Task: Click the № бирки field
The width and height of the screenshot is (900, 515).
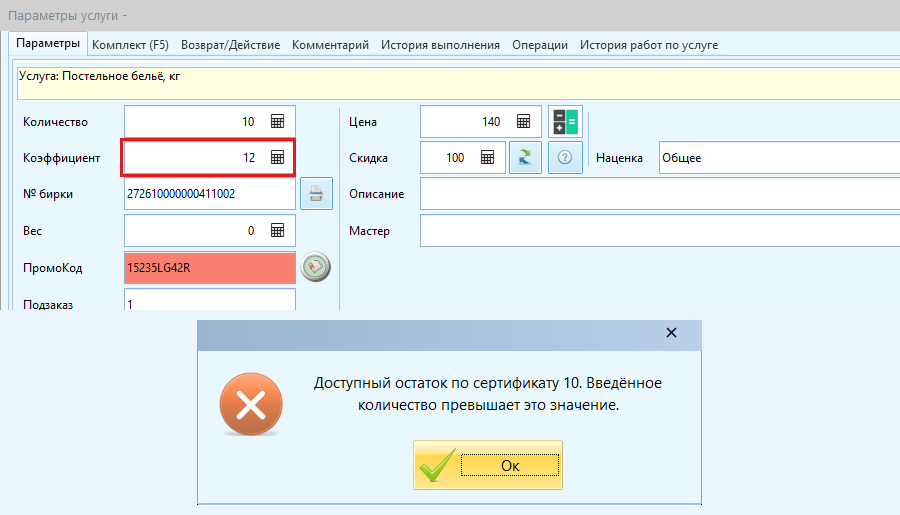Action: pos(210,193)
